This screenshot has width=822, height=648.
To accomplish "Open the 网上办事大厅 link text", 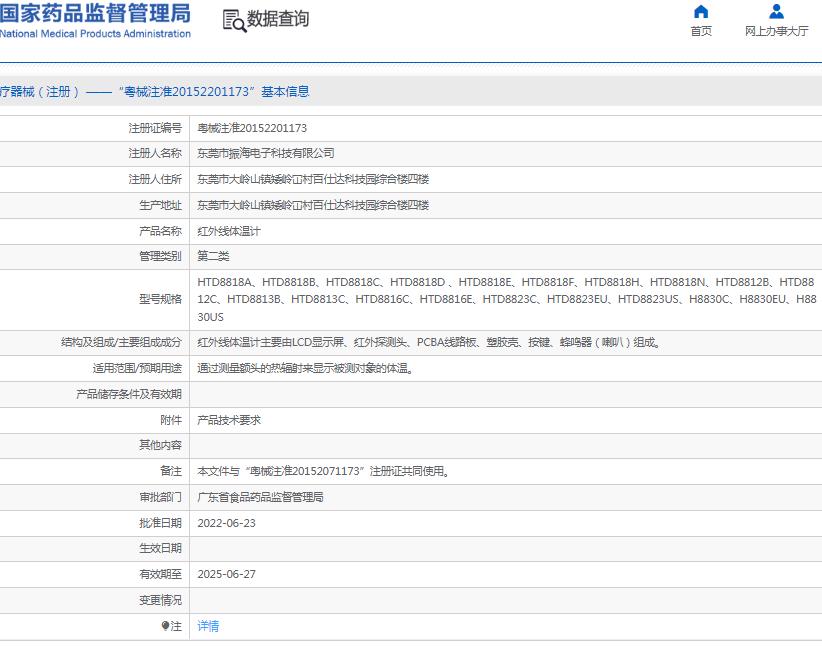I will pos(776,31).
